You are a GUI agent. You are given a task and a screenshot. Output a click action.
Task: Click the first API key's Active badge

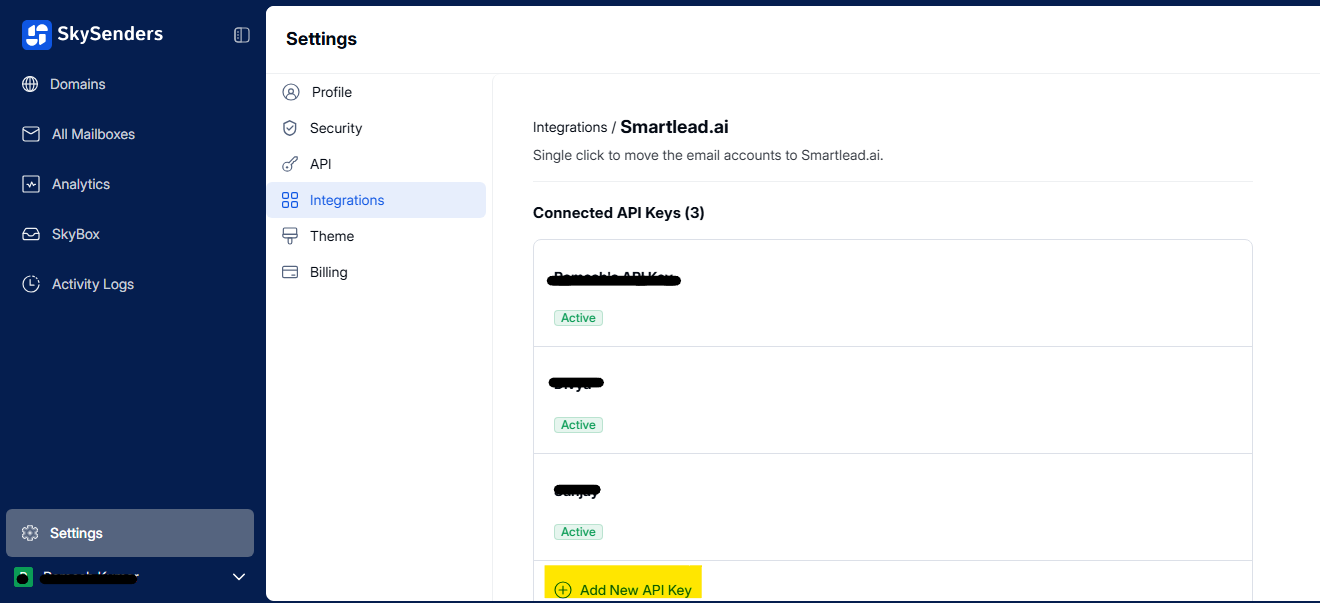click(578, 318)
